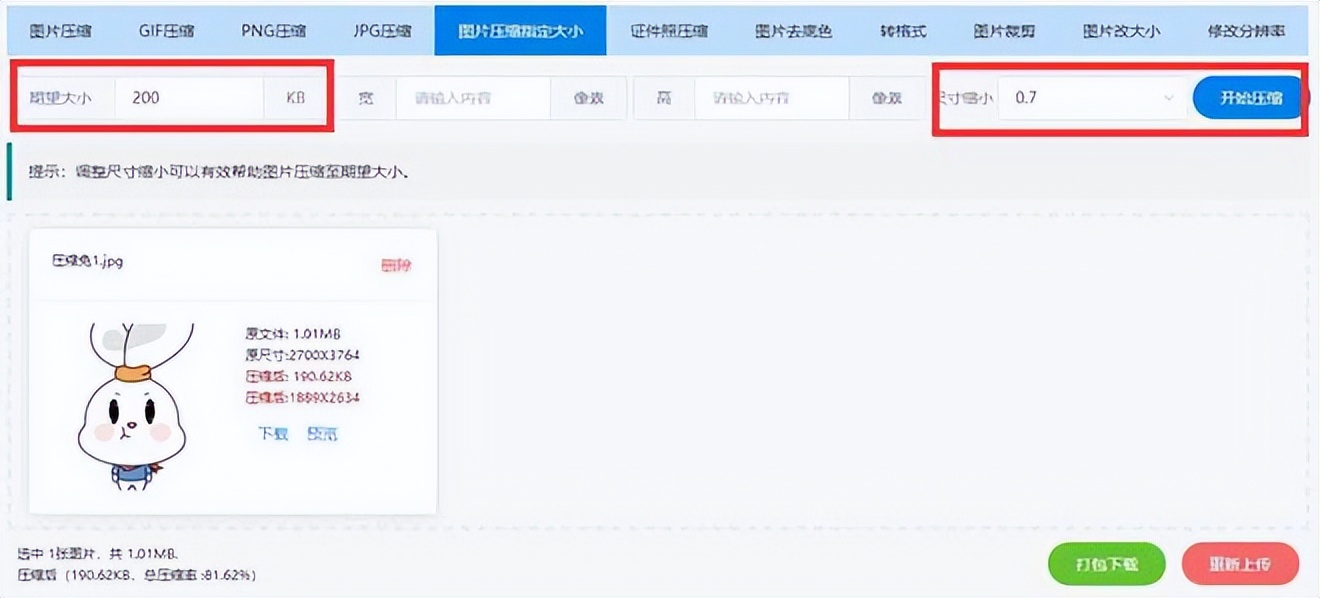Switch to the 图片裁剪 tab
This screenshot has width=1320, height=598.
click(1006, 30)
